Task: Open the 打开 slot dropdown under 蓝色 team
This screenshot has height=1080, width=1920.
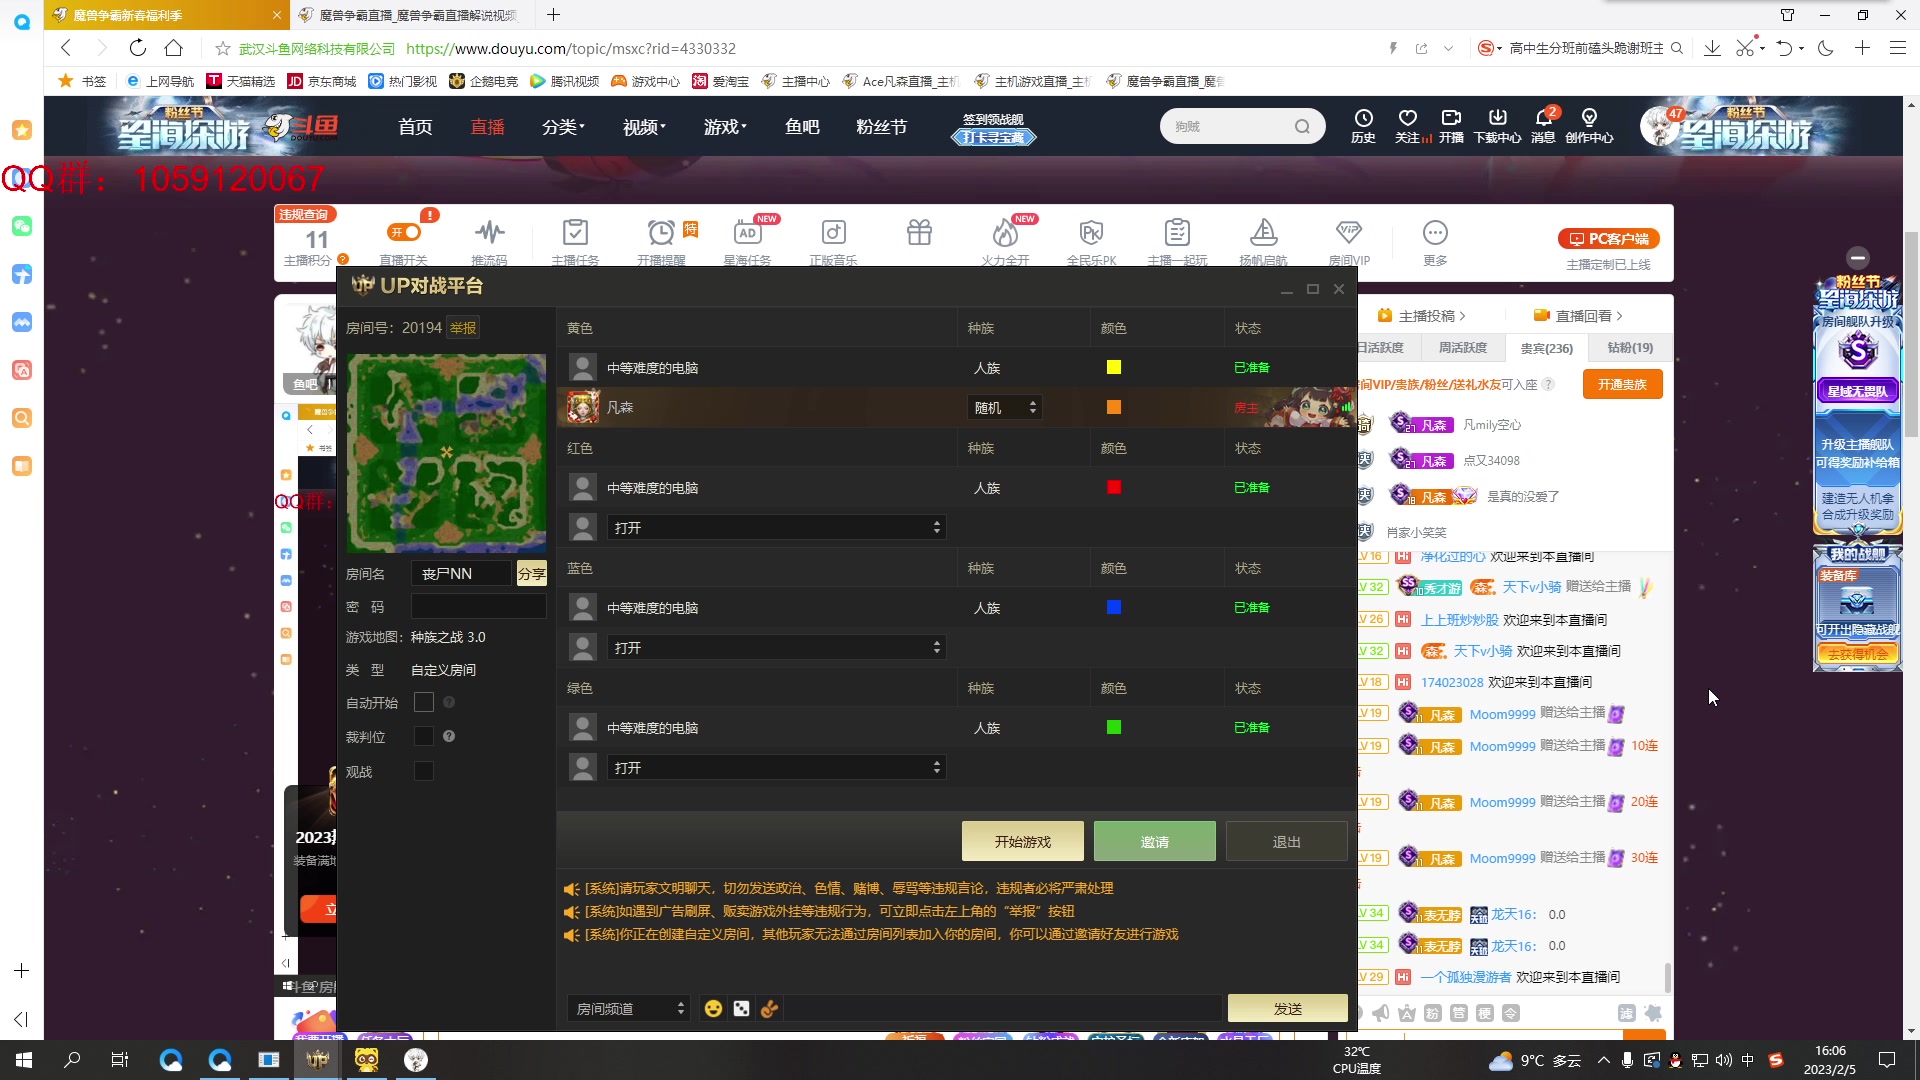Action: 777,648
